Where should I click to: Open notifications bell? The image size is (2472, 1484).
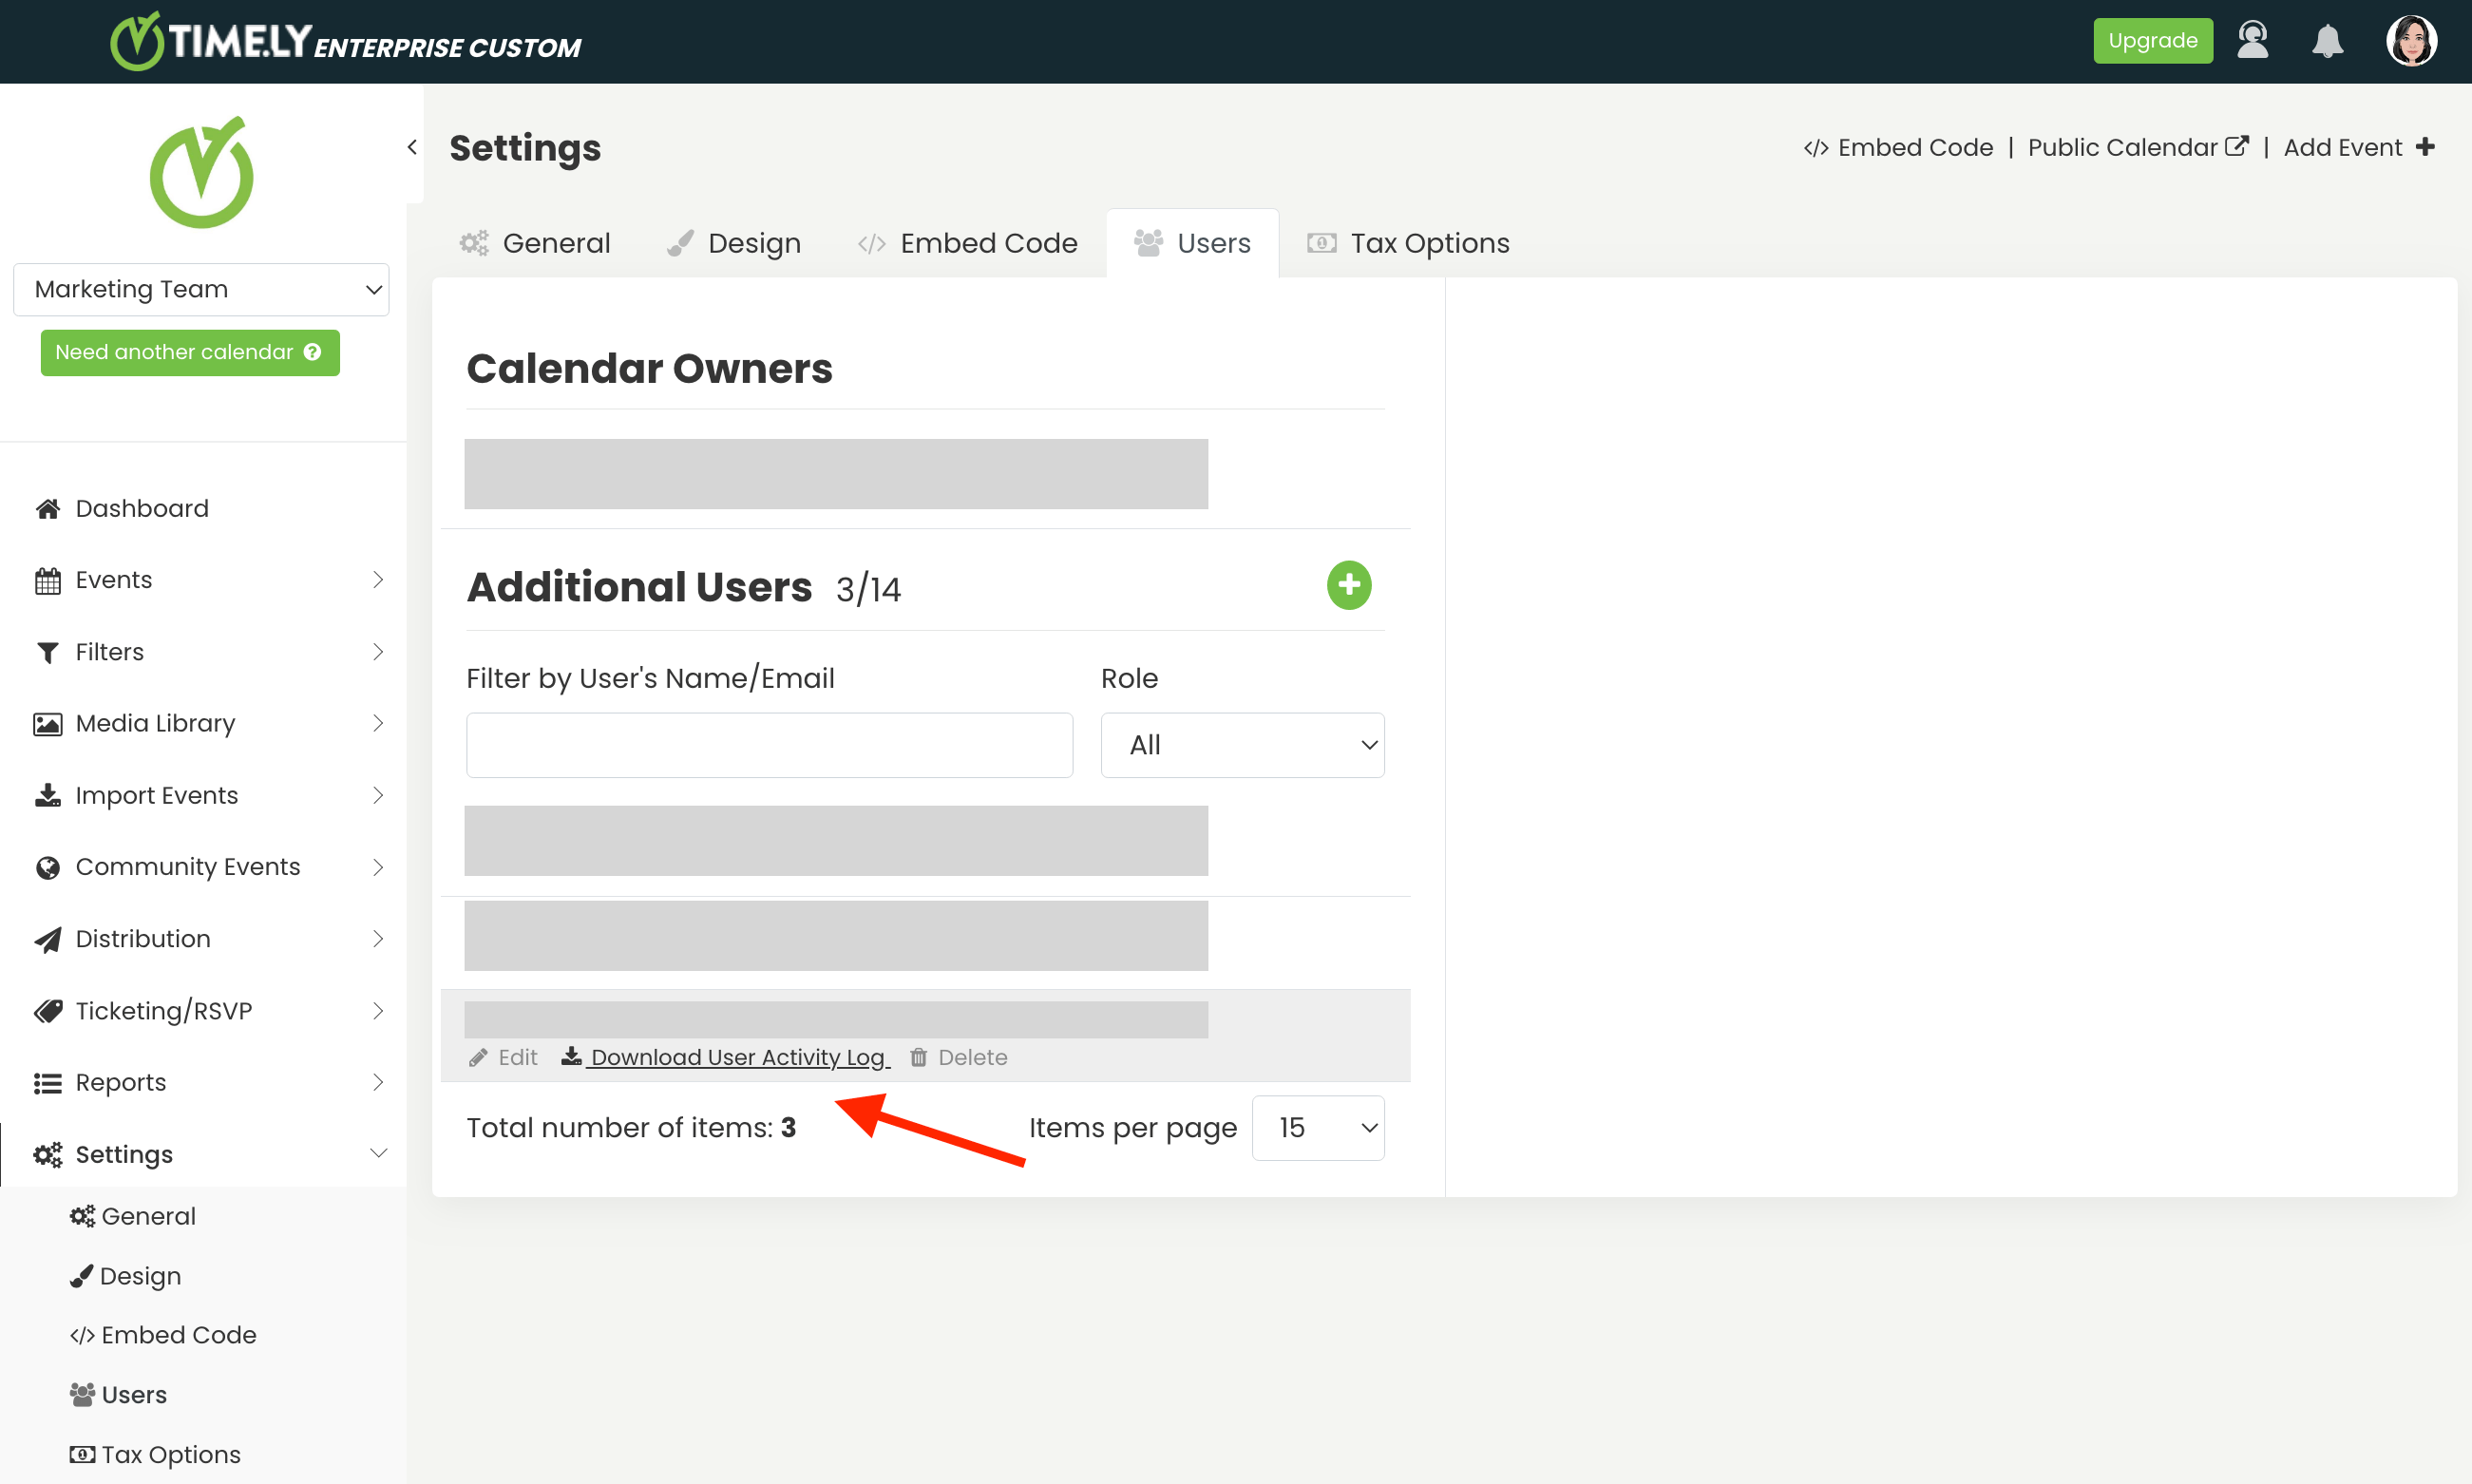pos(2327,41)
